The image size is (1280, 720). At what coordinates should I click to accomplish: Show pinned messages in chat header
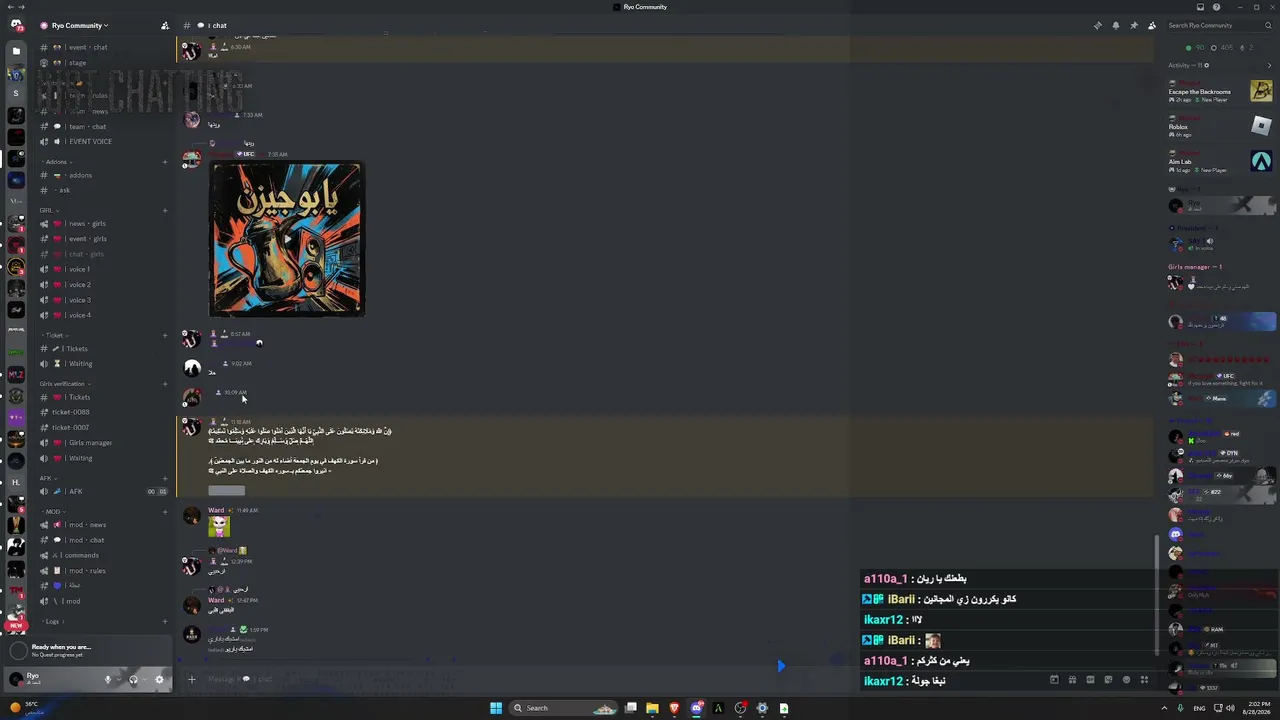click(x=1134, y=25)
